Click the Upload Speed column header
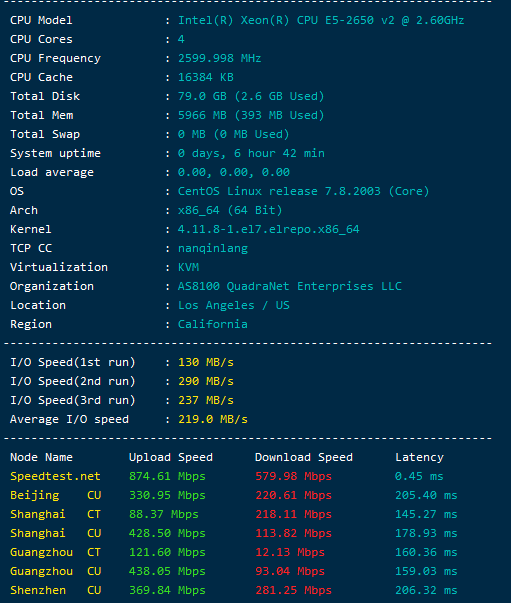 [x=170, y=457]
